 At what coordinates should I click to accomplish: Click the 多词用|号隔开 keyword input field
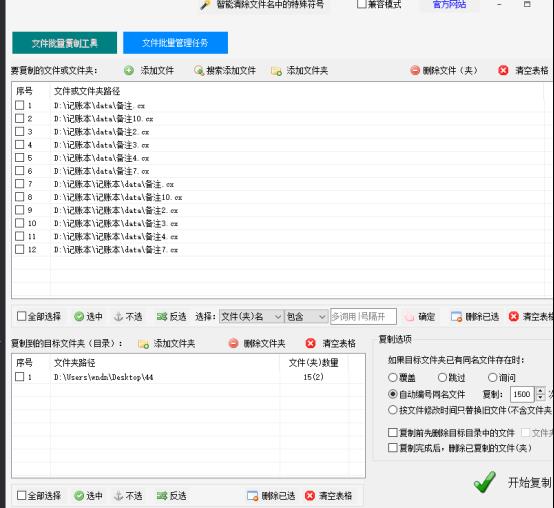(363, 317)
